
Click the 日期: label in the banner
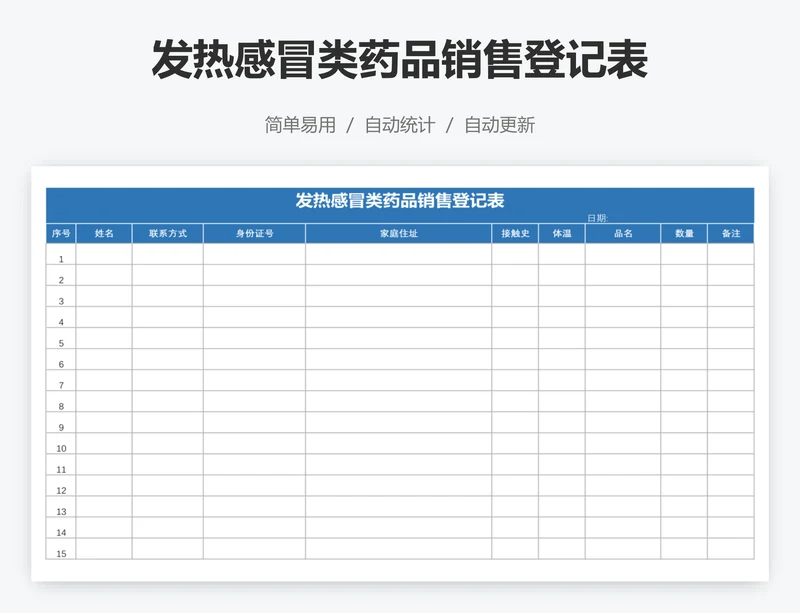click(x=597, y=218)
